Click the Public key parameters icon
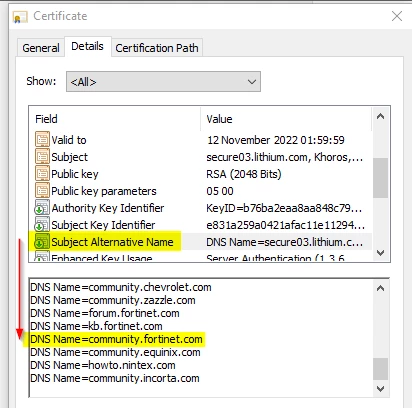Screen dimensions: 412x408 click(42, 191)
